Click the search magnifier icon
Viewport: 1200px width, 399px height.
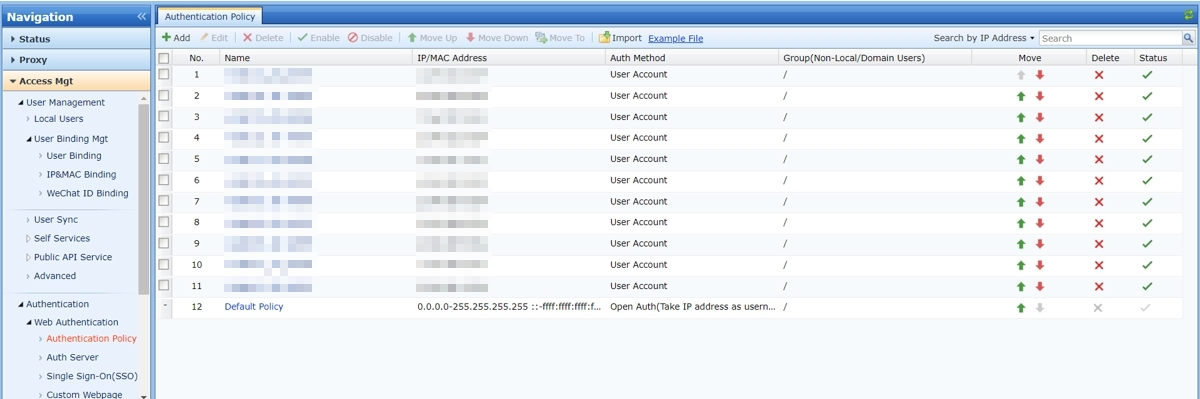pyautogui.click(x=1189, y=38)
